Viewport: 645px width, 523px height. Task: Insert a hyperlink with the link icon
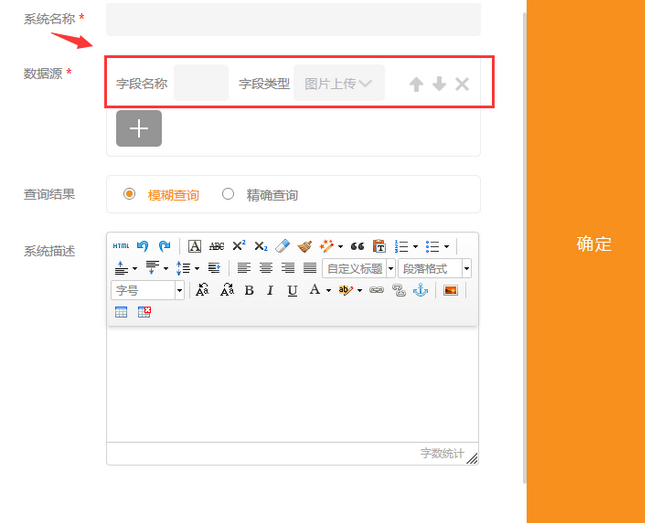point(377,290)
